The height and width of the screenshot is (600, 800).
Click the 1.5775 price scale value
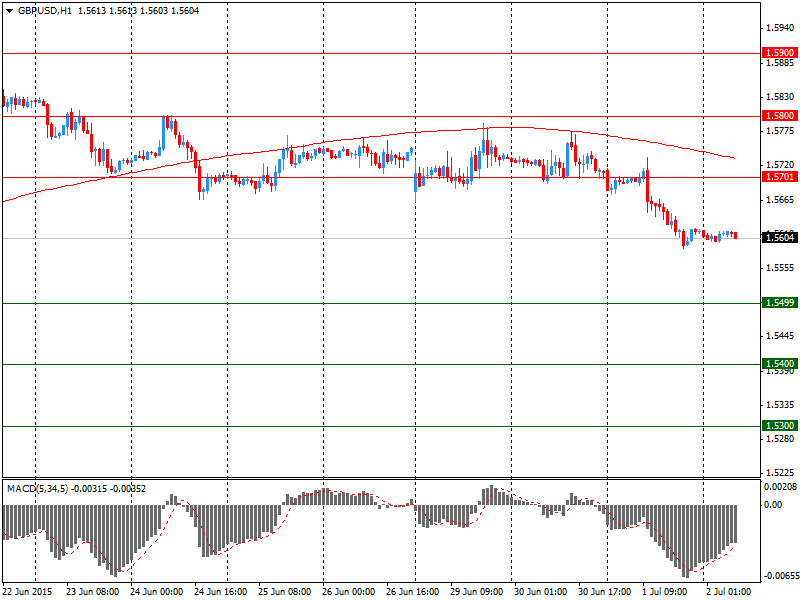pyautogui.click(x=781, y=131)
